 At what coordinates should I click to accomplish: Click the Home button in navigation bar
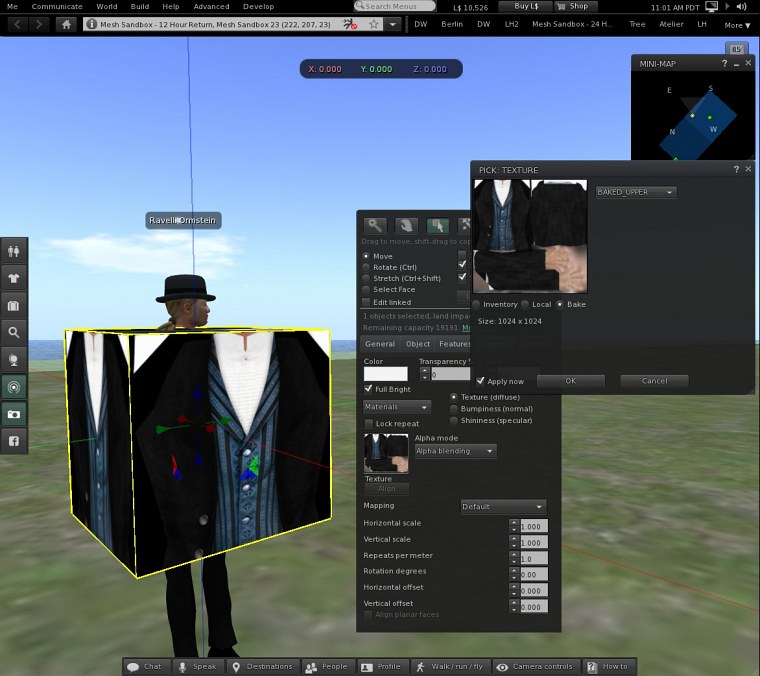pyautogui.click(x=68, y=23)
